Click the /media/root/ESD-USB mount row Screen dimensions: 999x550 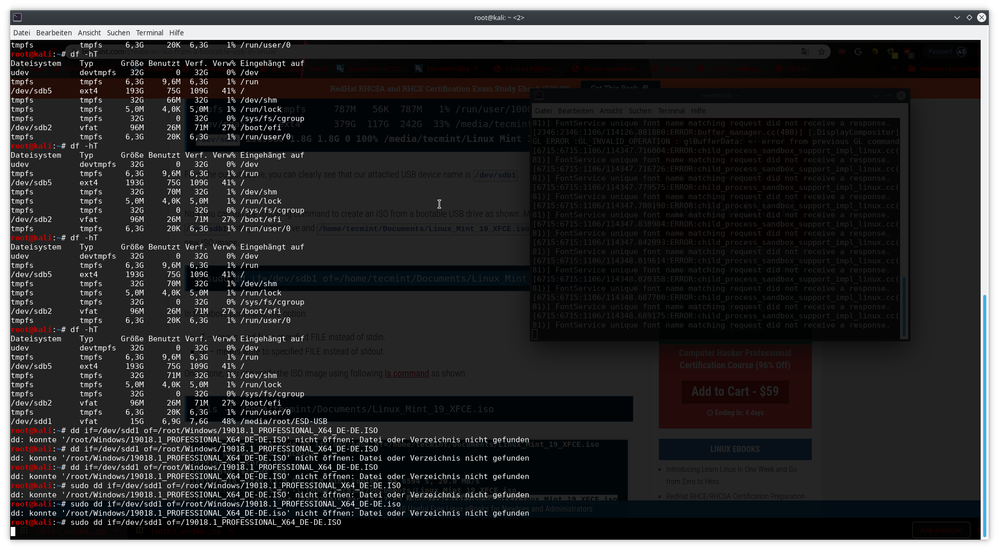[x=169, y=421]
